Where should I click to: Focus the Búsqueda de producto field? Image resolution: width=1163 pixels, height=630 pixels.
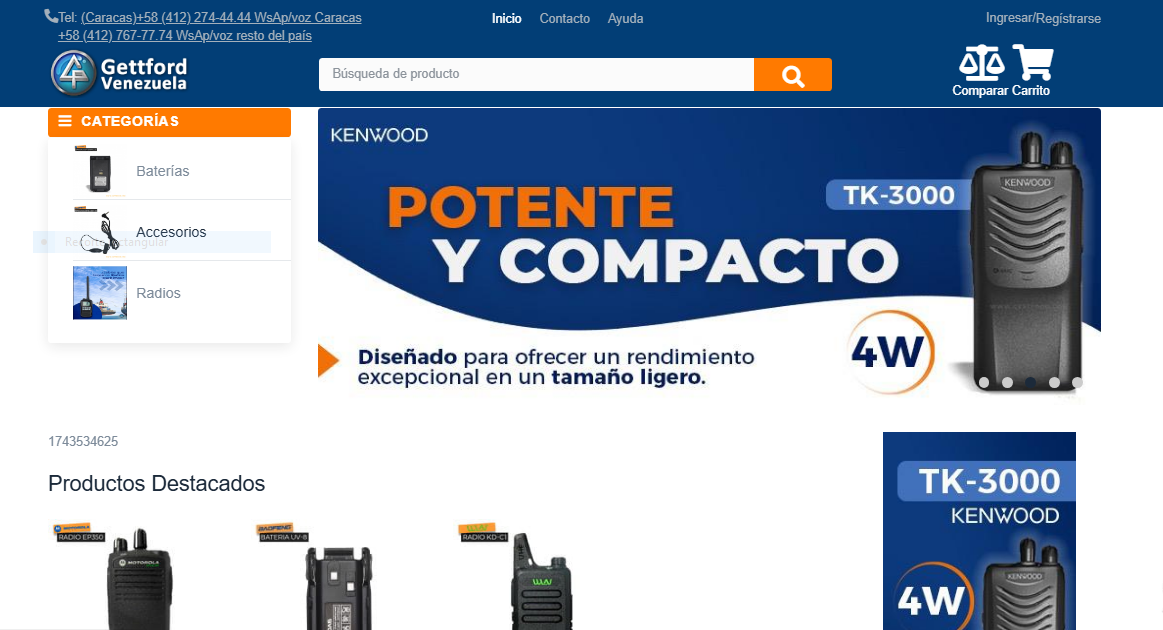(536, 74)
